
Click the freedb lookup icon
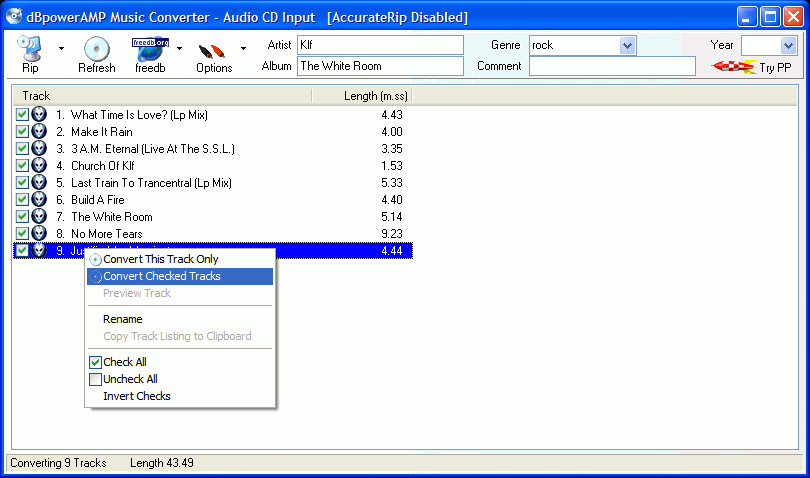click(x=150, y=49)
